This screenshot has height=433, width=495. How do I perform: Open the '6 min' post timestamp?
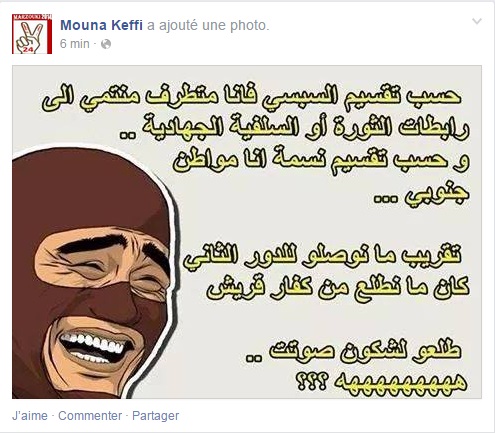[x=75, y=44]
